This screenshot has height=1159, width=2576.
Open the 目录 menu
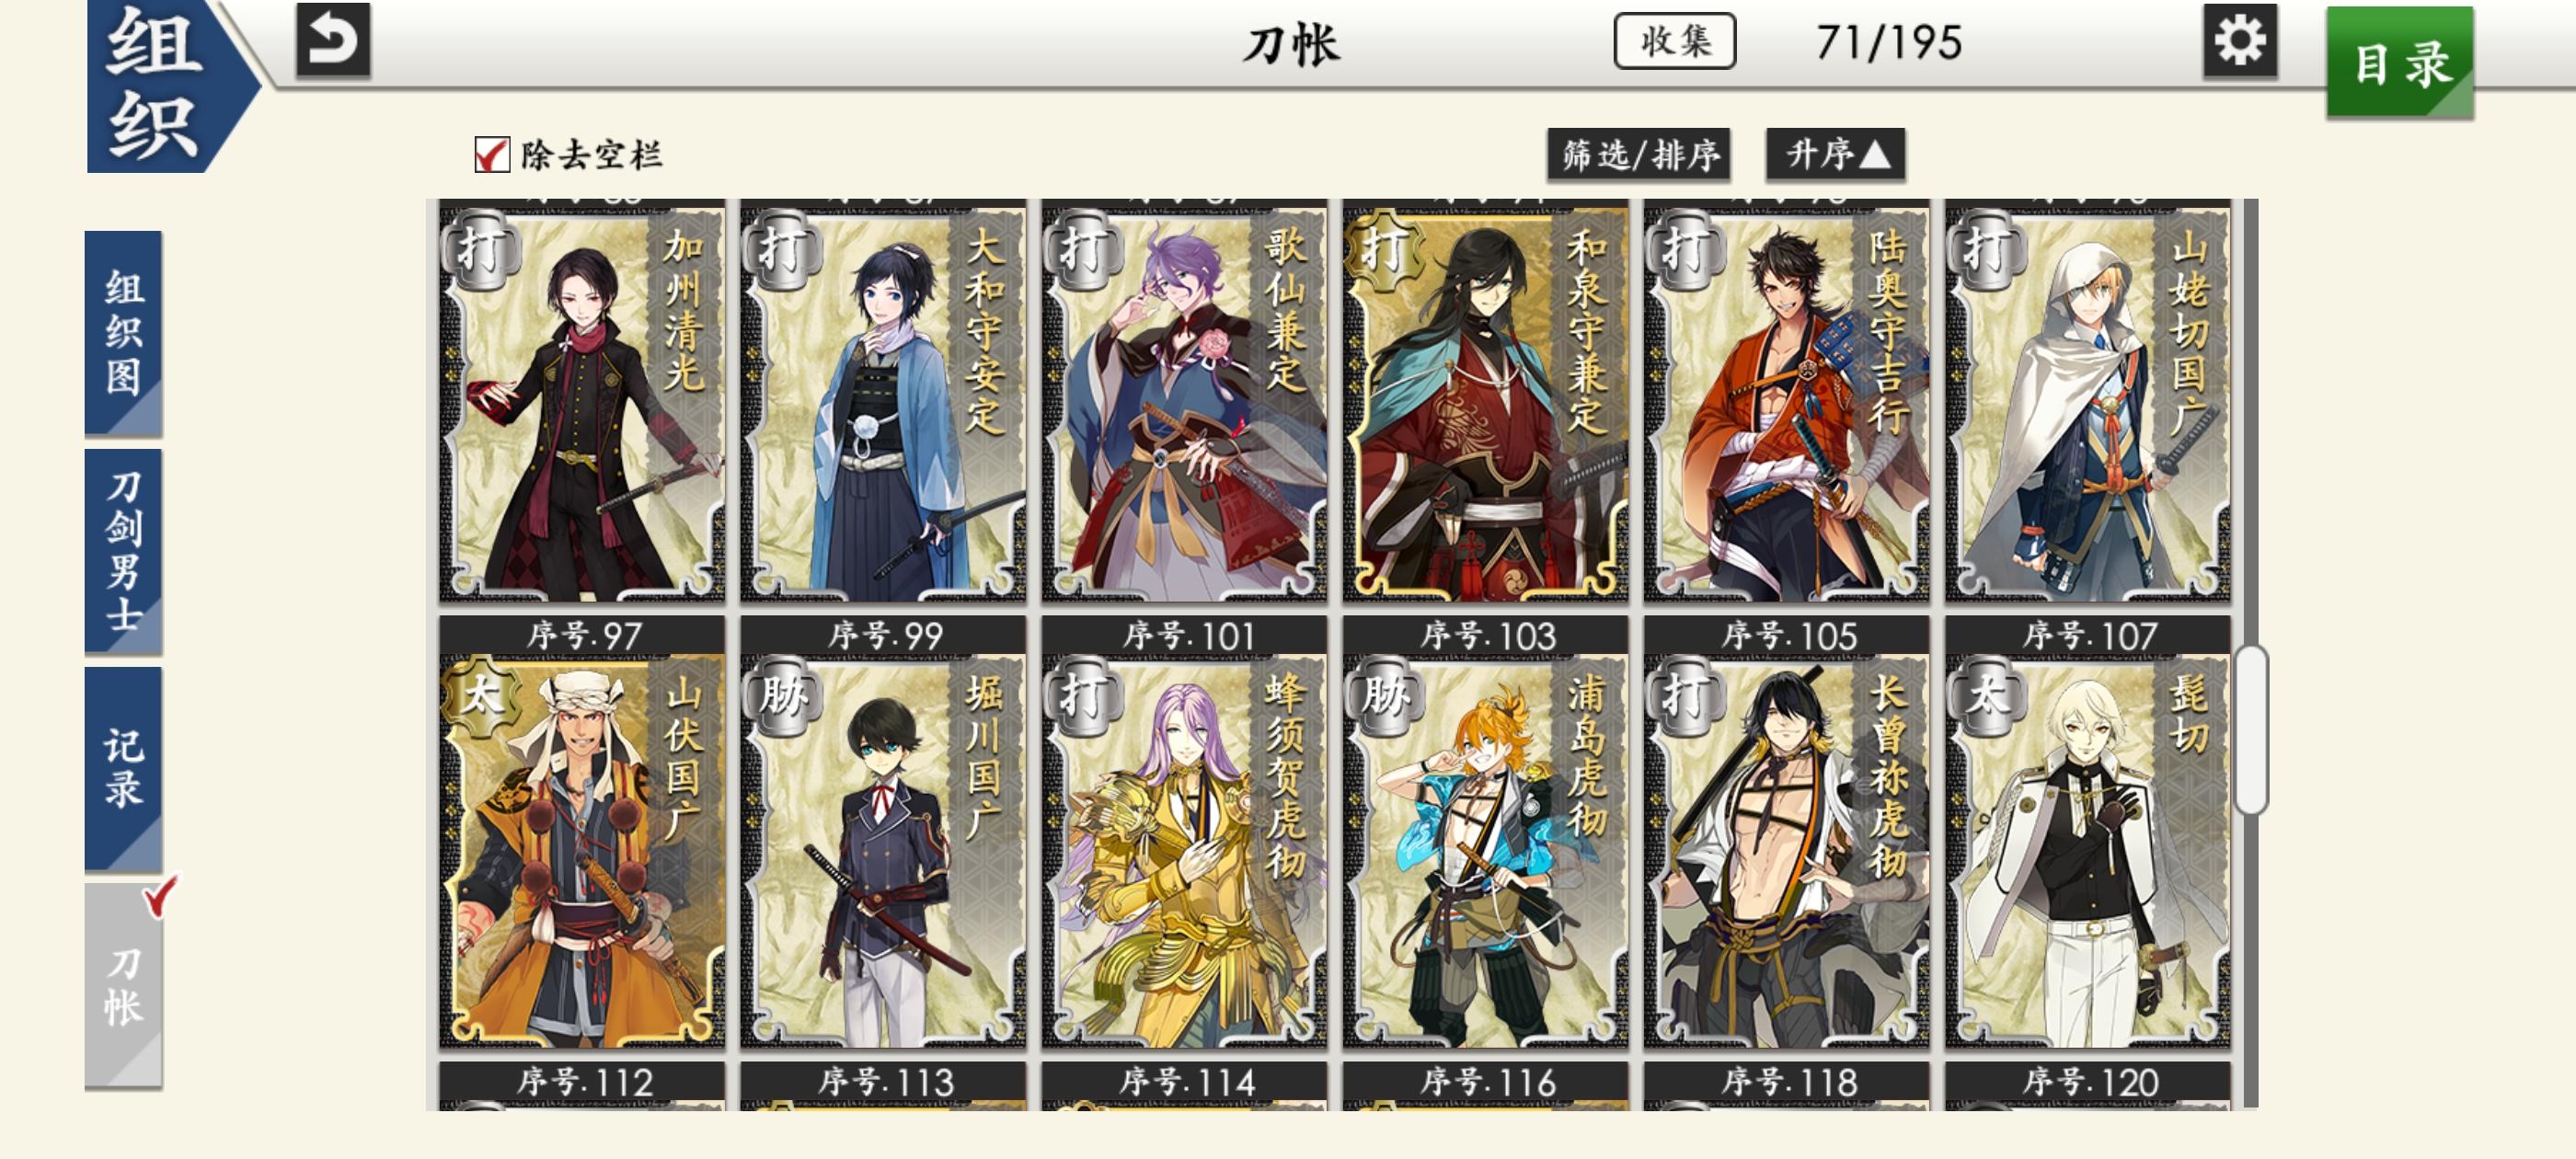[2400, 63]
